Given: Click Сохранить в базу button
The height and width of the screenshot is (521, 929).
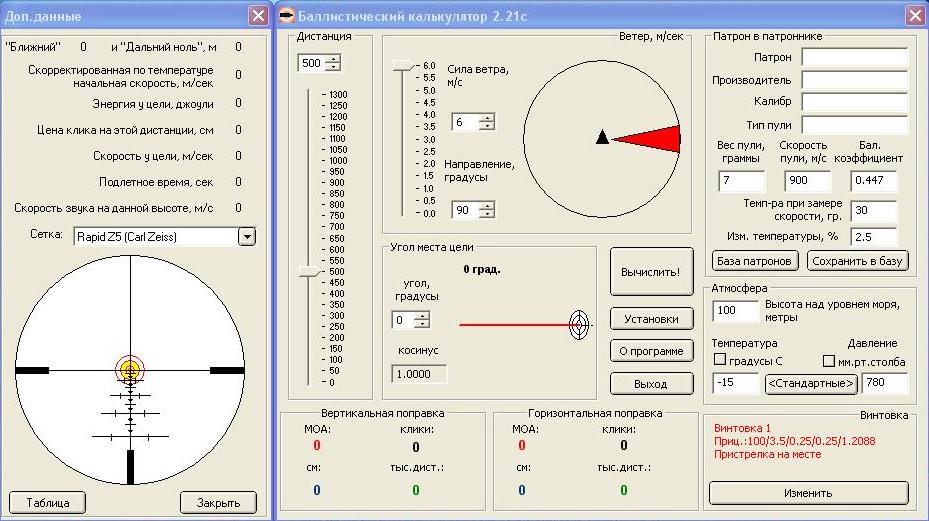Looking at the screenshot, I should tap(857, 261).
